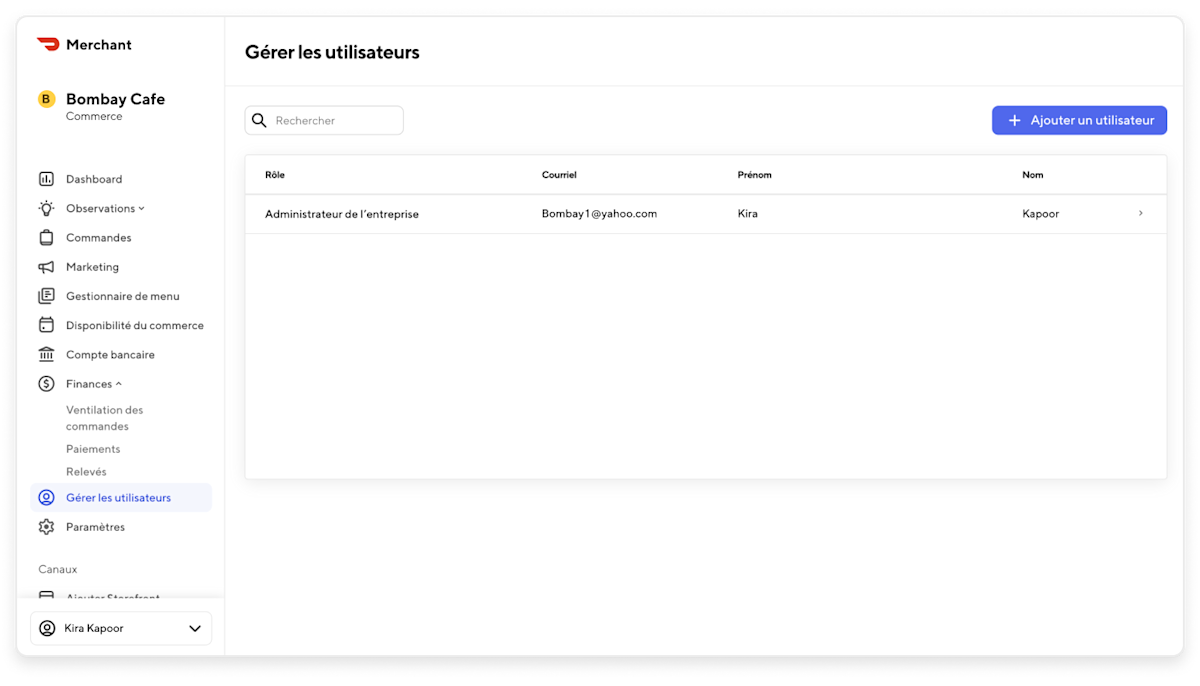1200x686 pixels.
Task: Click the Dashboard chart icon
Action: [x=46, y=179]
